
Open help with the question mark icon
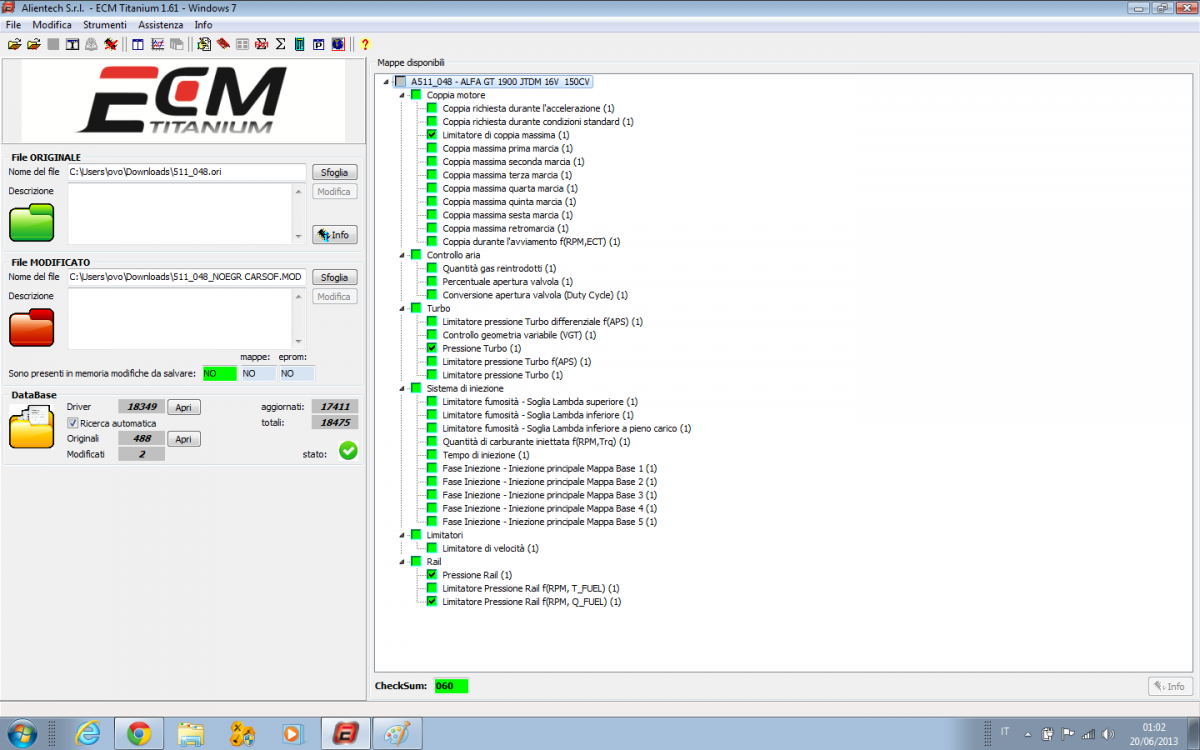(365, 44)
